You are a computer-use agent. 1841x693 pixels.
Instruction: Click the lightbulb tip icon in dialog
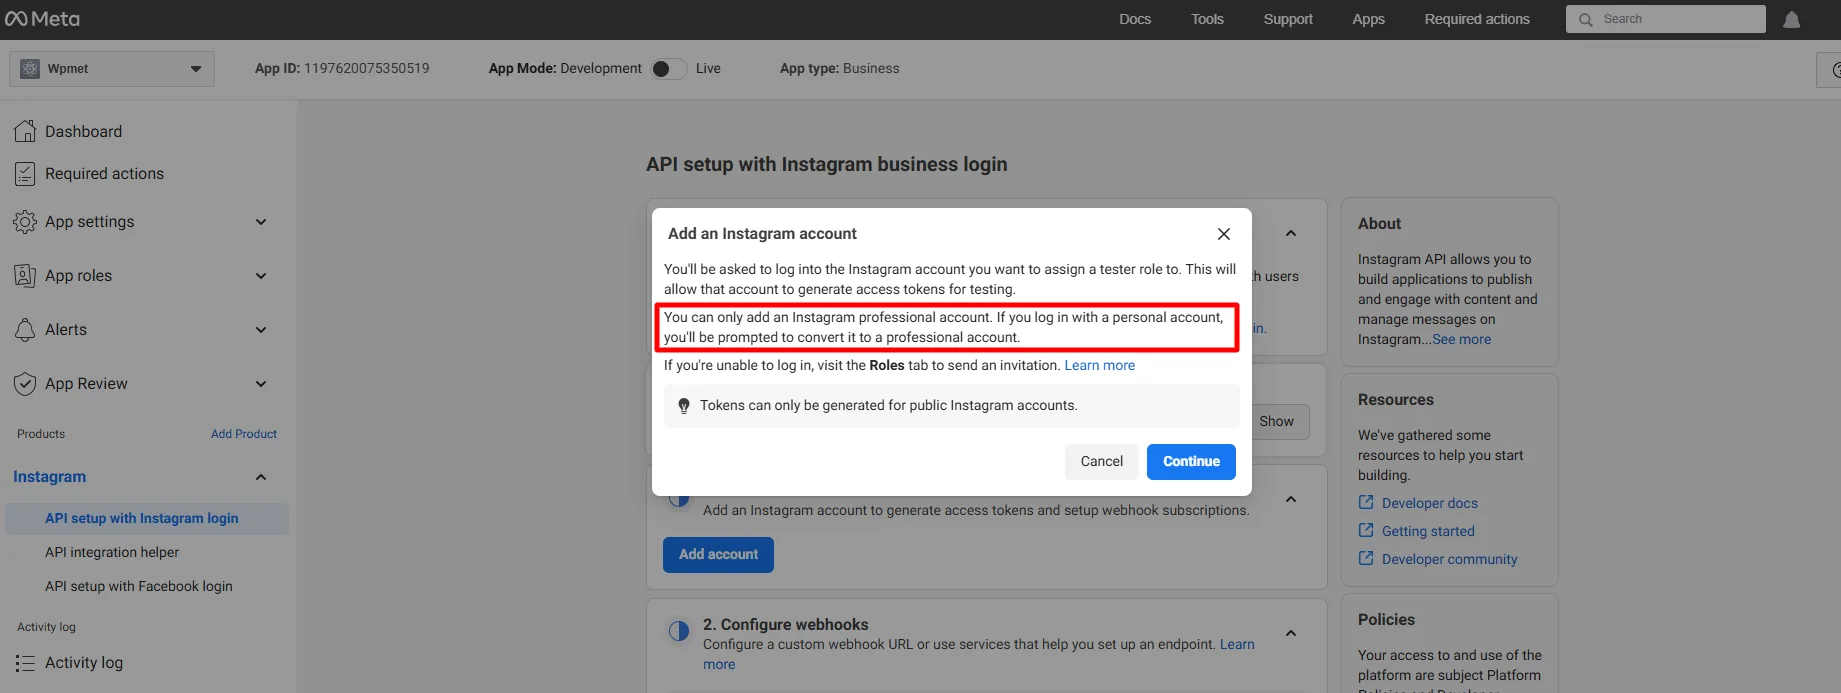[x=684, y=406]
